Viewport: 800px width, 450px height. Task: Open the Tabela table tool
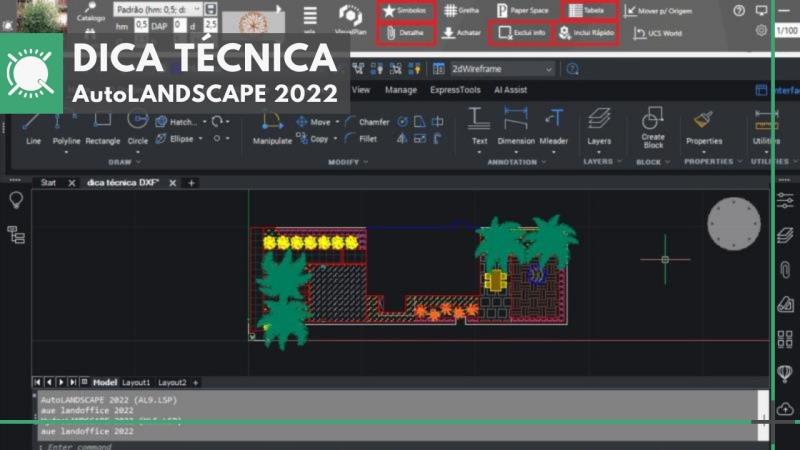(x=588, y=10)
